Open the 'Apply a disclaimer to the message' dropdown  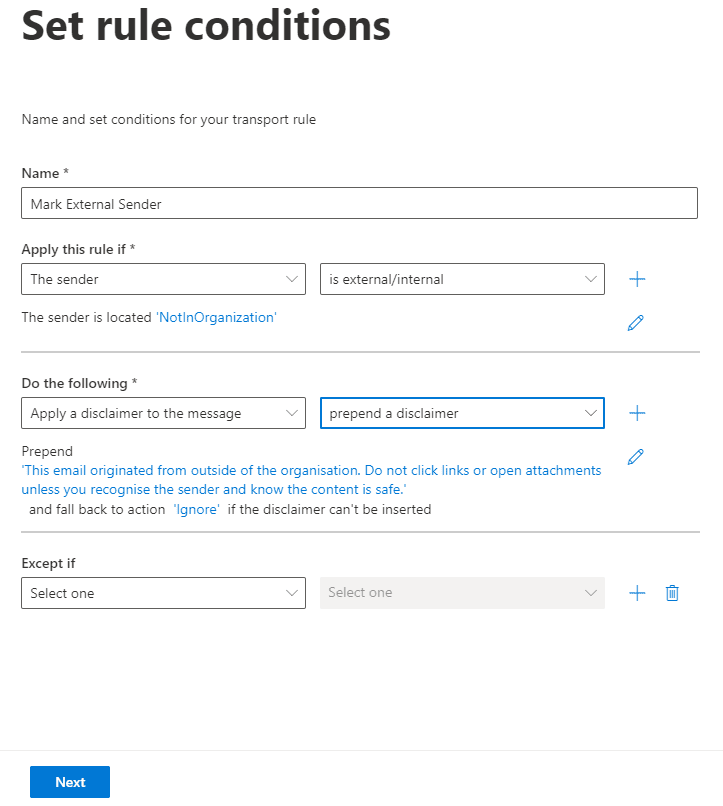click(x=163, y=413)
